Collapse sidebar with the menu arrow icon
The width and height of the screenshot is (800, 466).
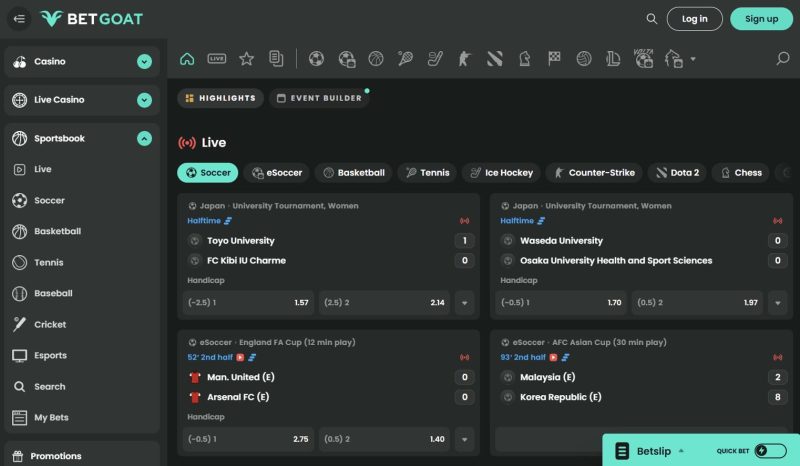19,19
